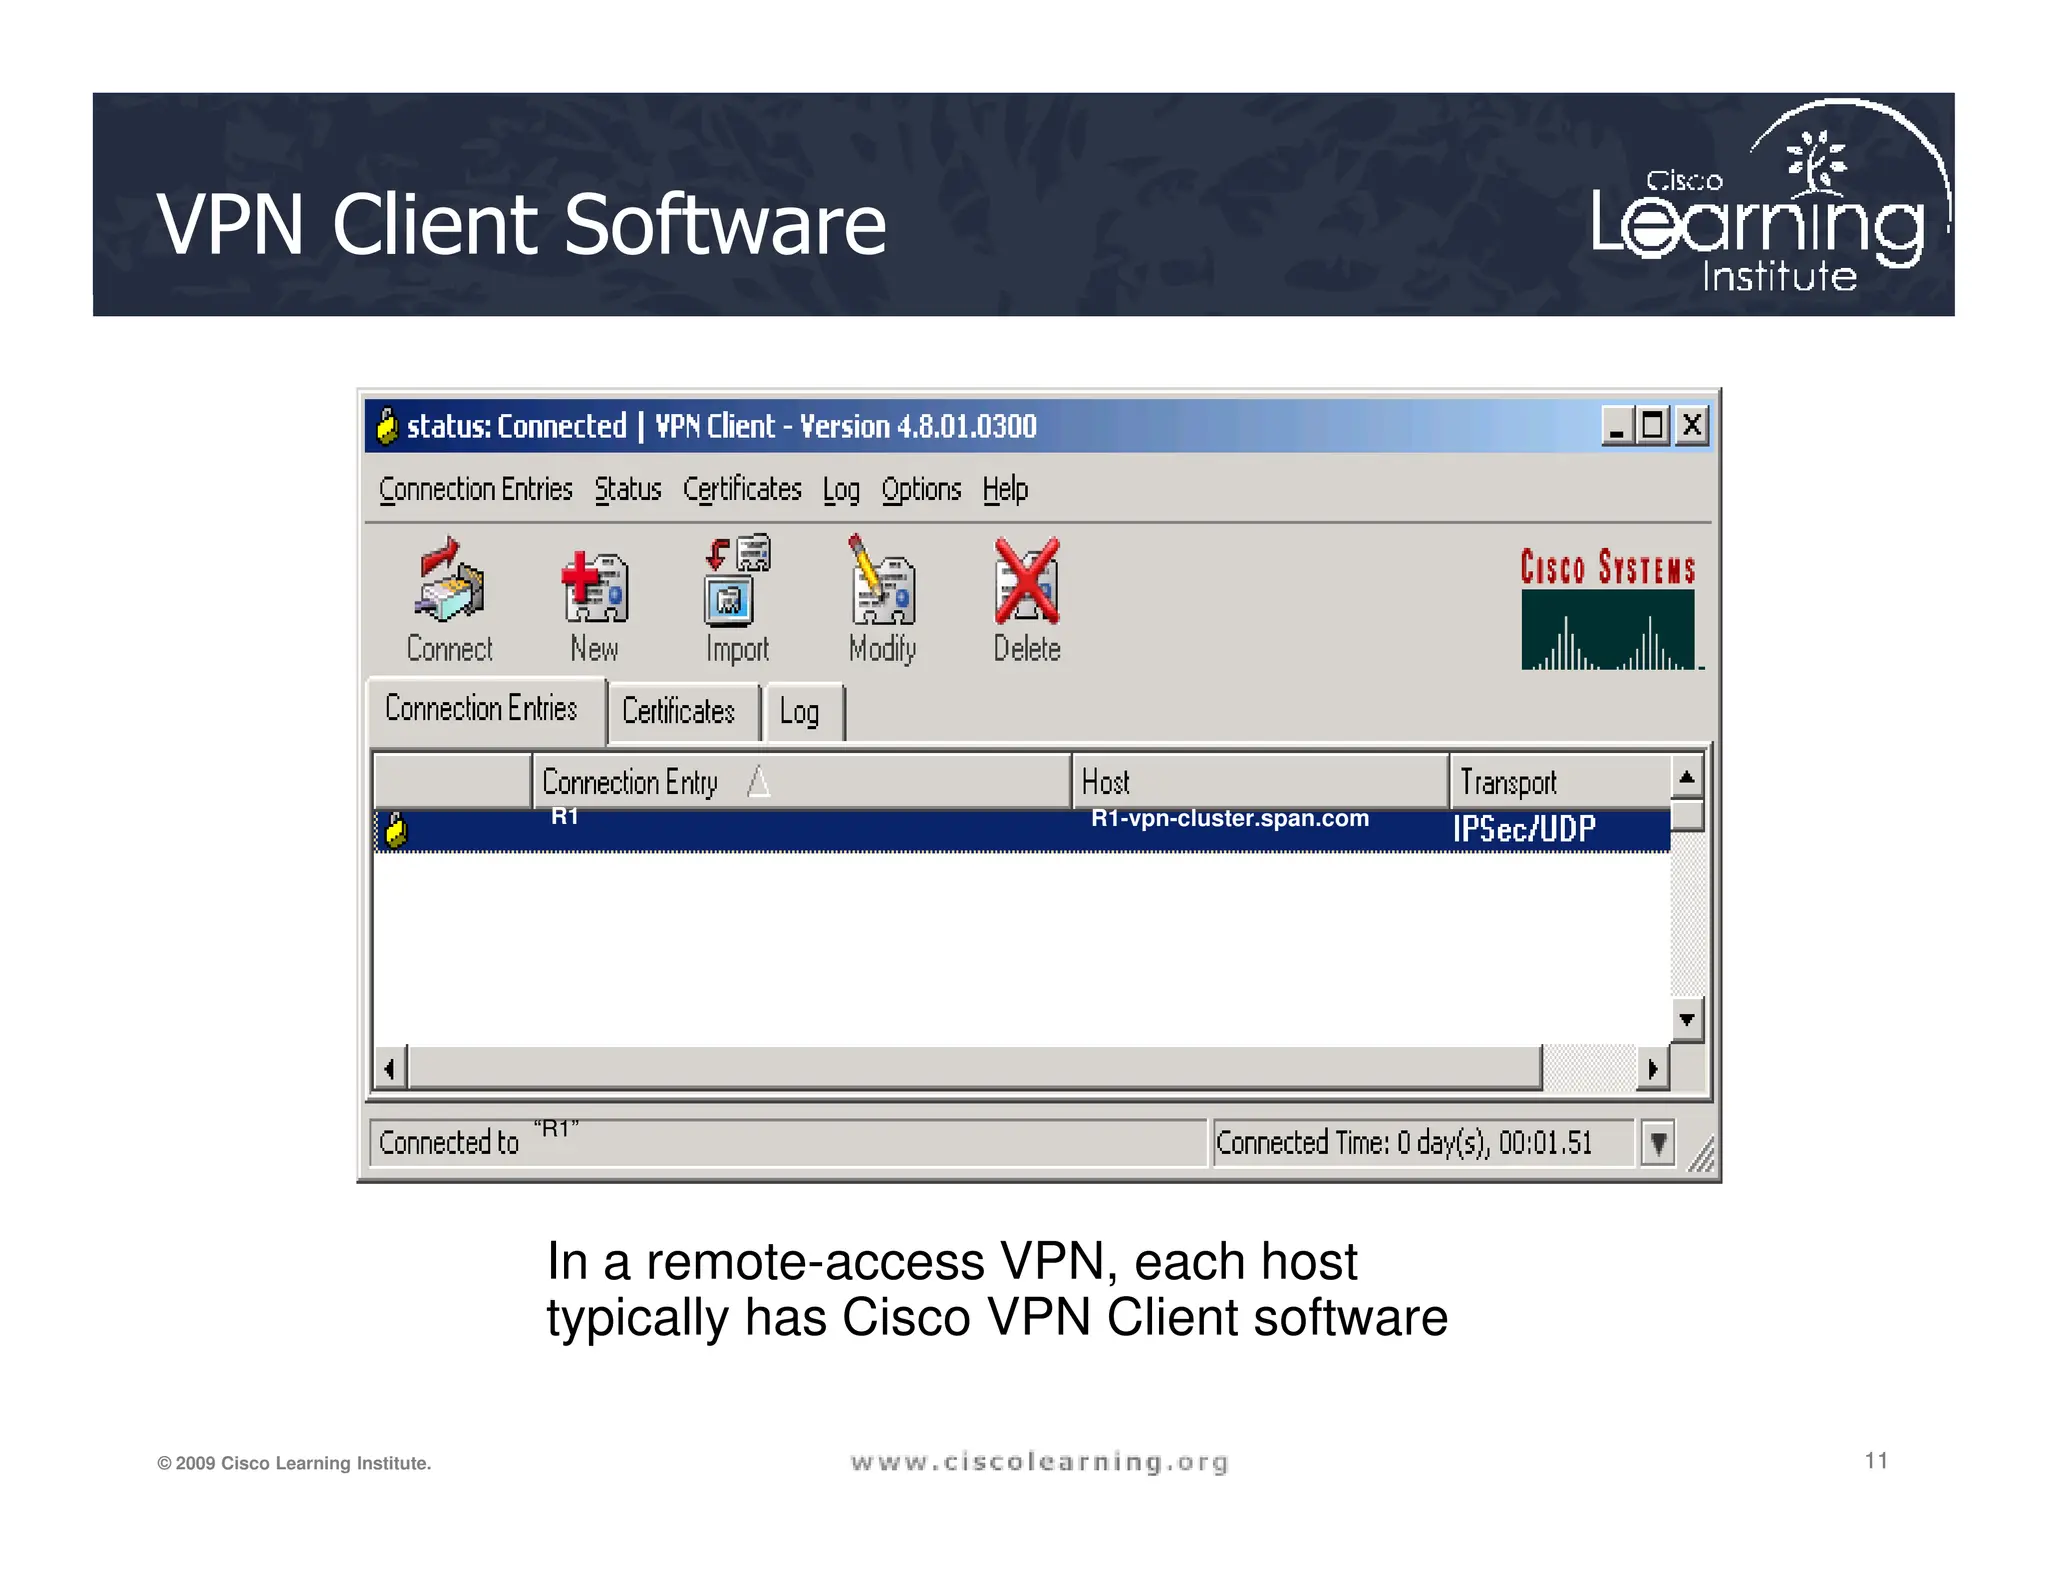Maximize the VPN Client window
This screenshot has width=2048, height=1582.
(1653, 426)
